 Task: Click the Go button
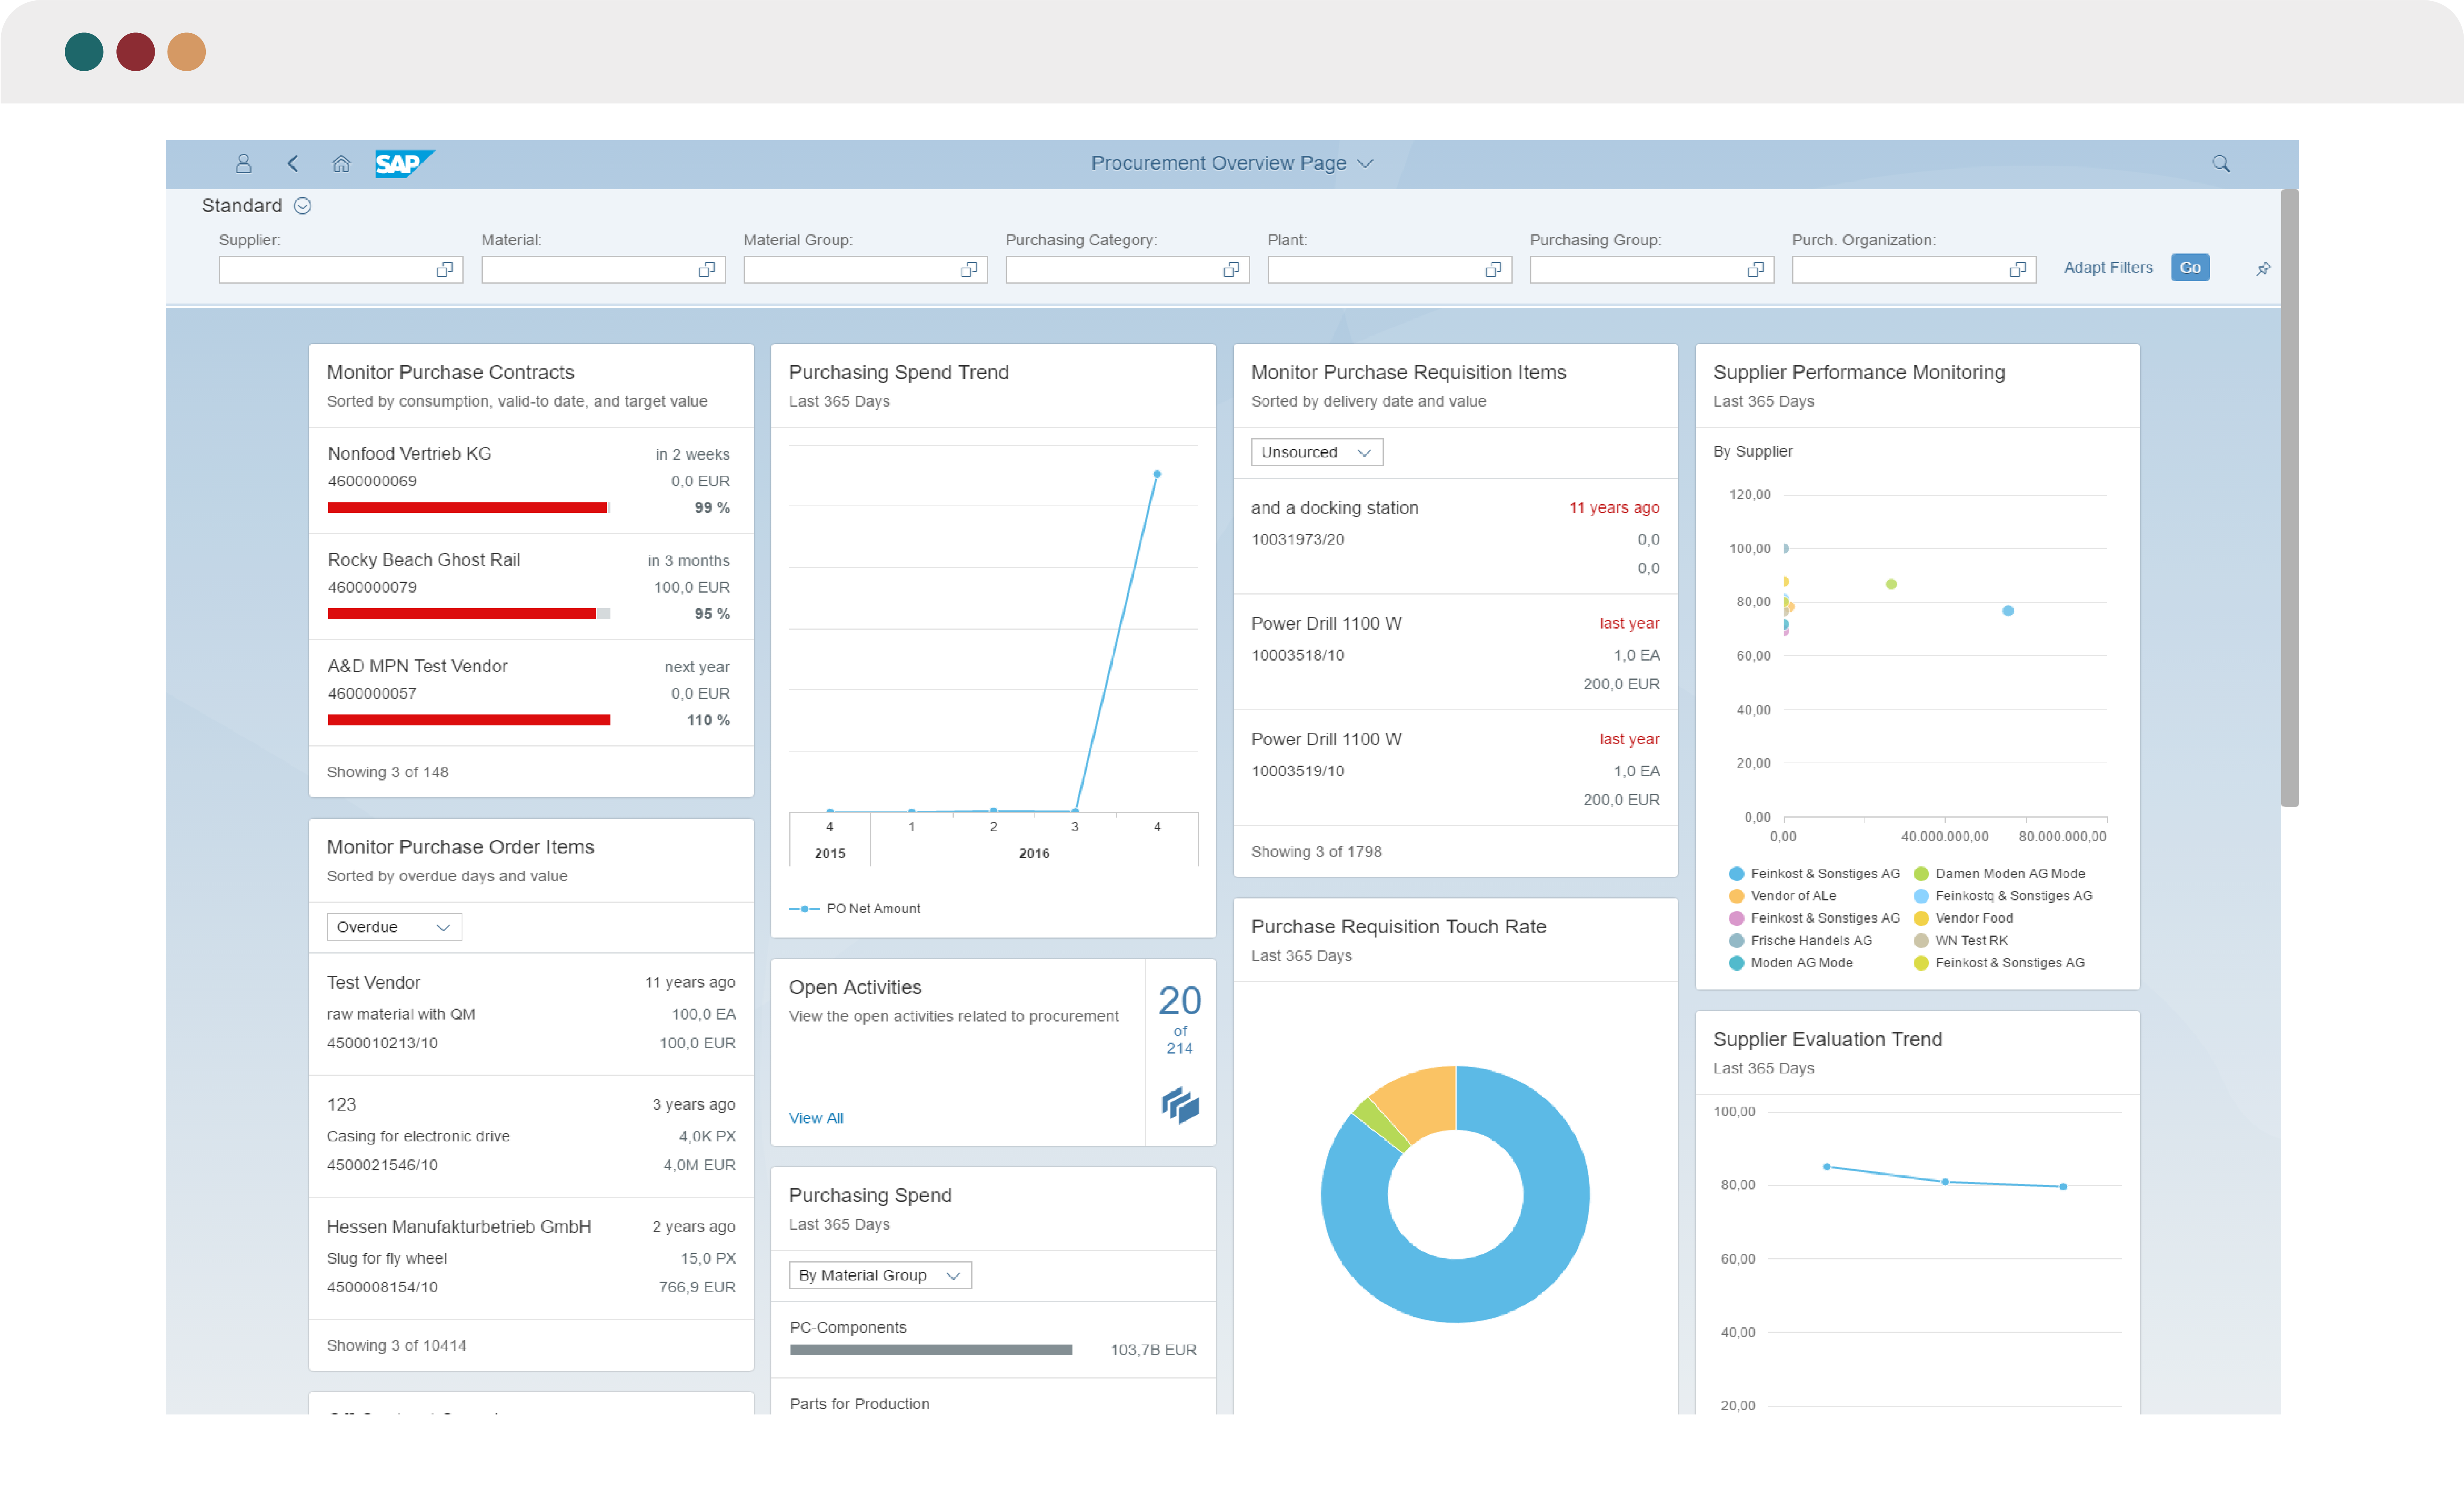[x=2190, y=267]
